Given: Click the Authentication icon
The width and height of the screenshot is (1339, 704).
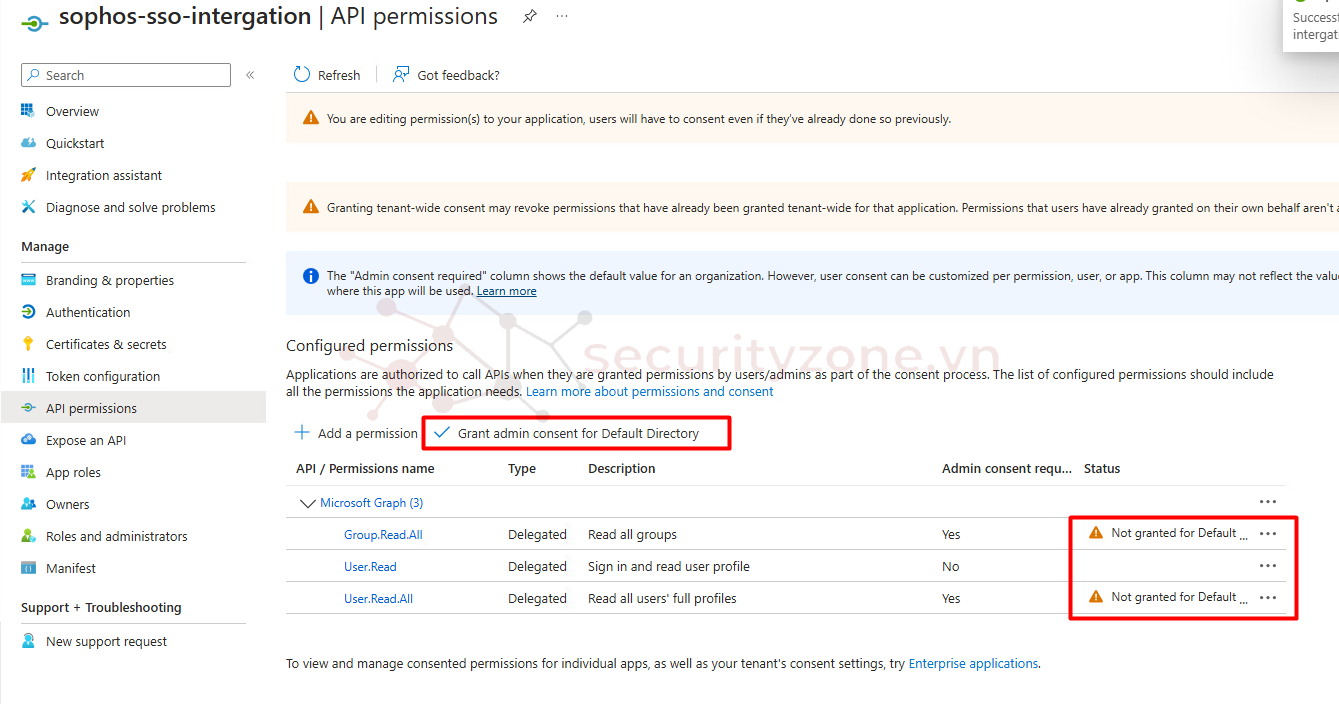Looking at the screenshot, I should pyautogui.click(x=28, y=312).
